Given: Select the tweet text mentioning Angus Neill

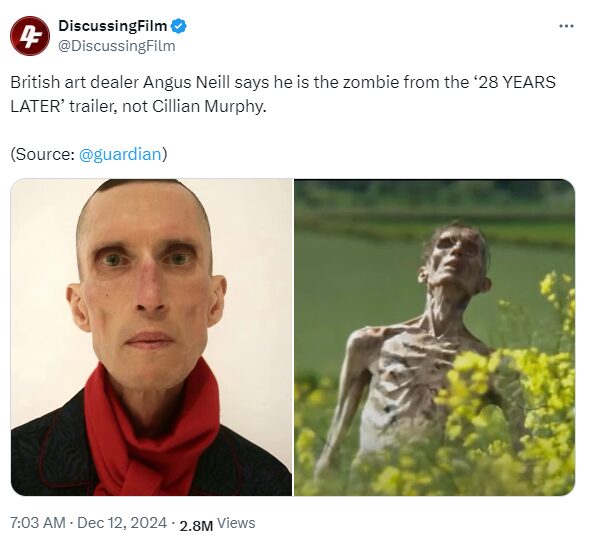Looking at the screenshot, I should pyautogui.click(x=283, y=94).
